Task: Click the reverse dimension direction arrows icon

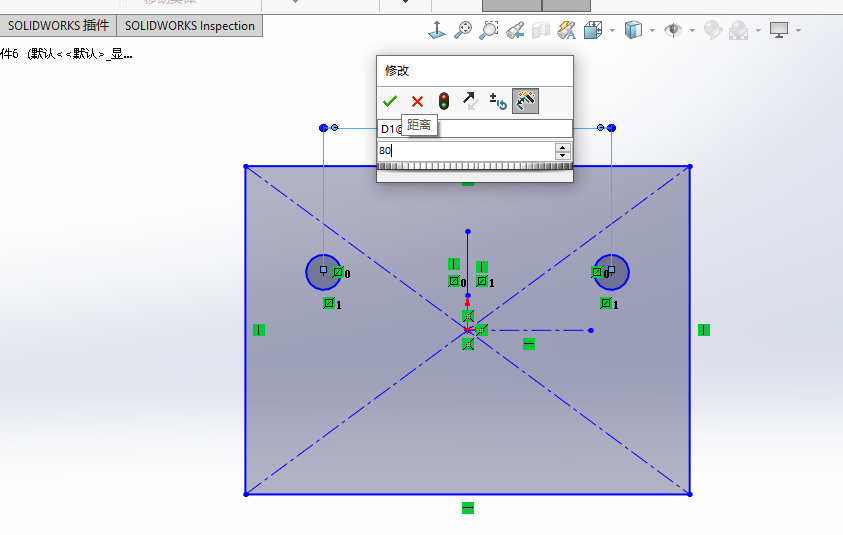Action: click(470, 101)
